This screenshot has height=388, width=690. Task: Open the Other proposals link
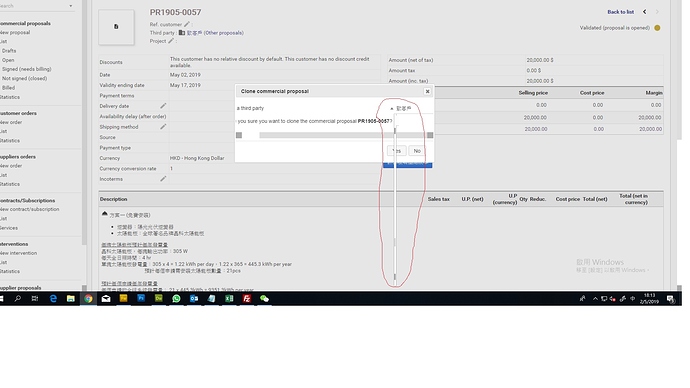[224, 33]
